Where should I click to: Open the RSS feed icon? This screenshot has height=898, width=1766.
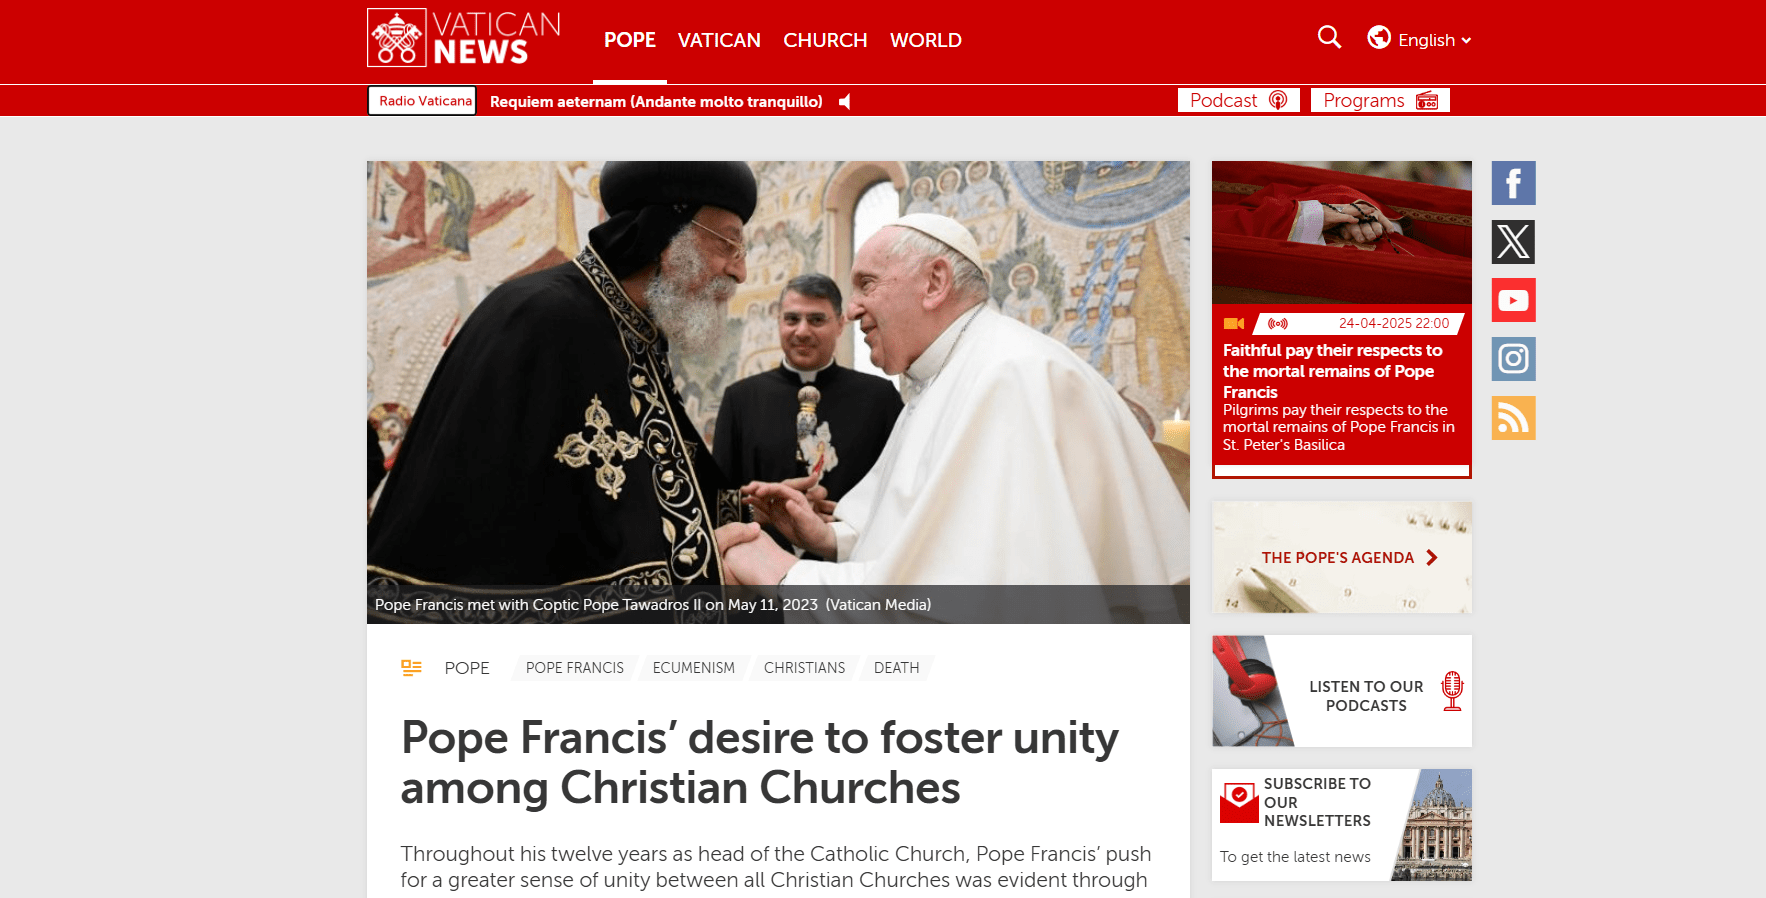[1513, 418]
